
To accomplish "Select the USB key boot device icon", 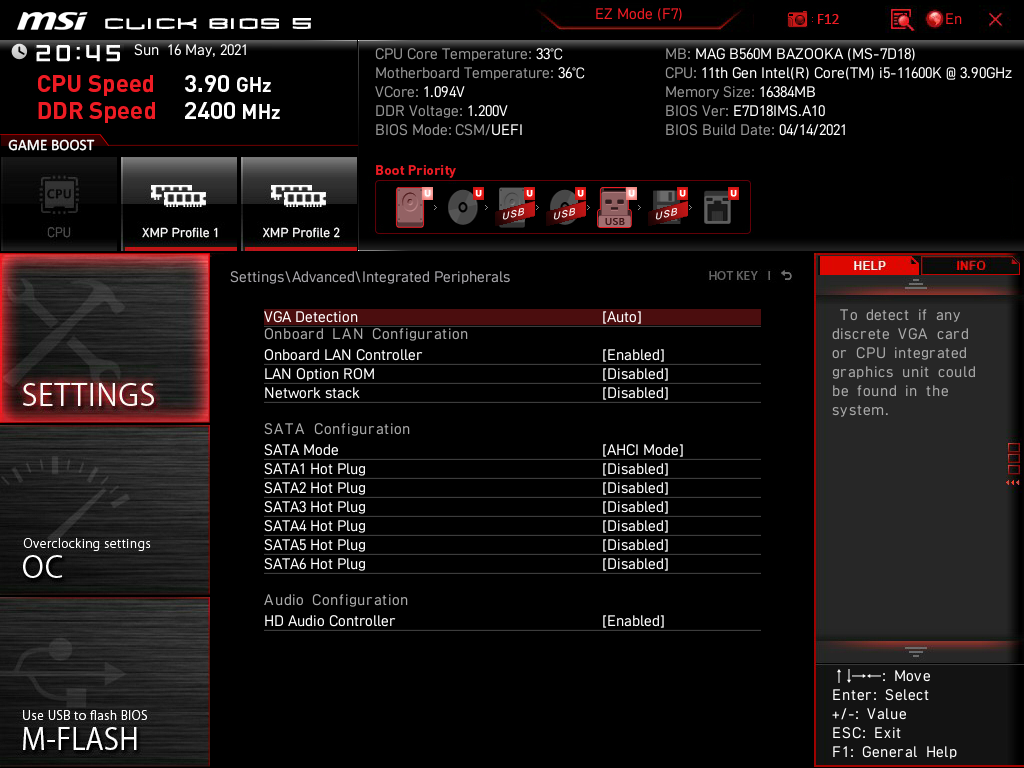I will point(616,207).
